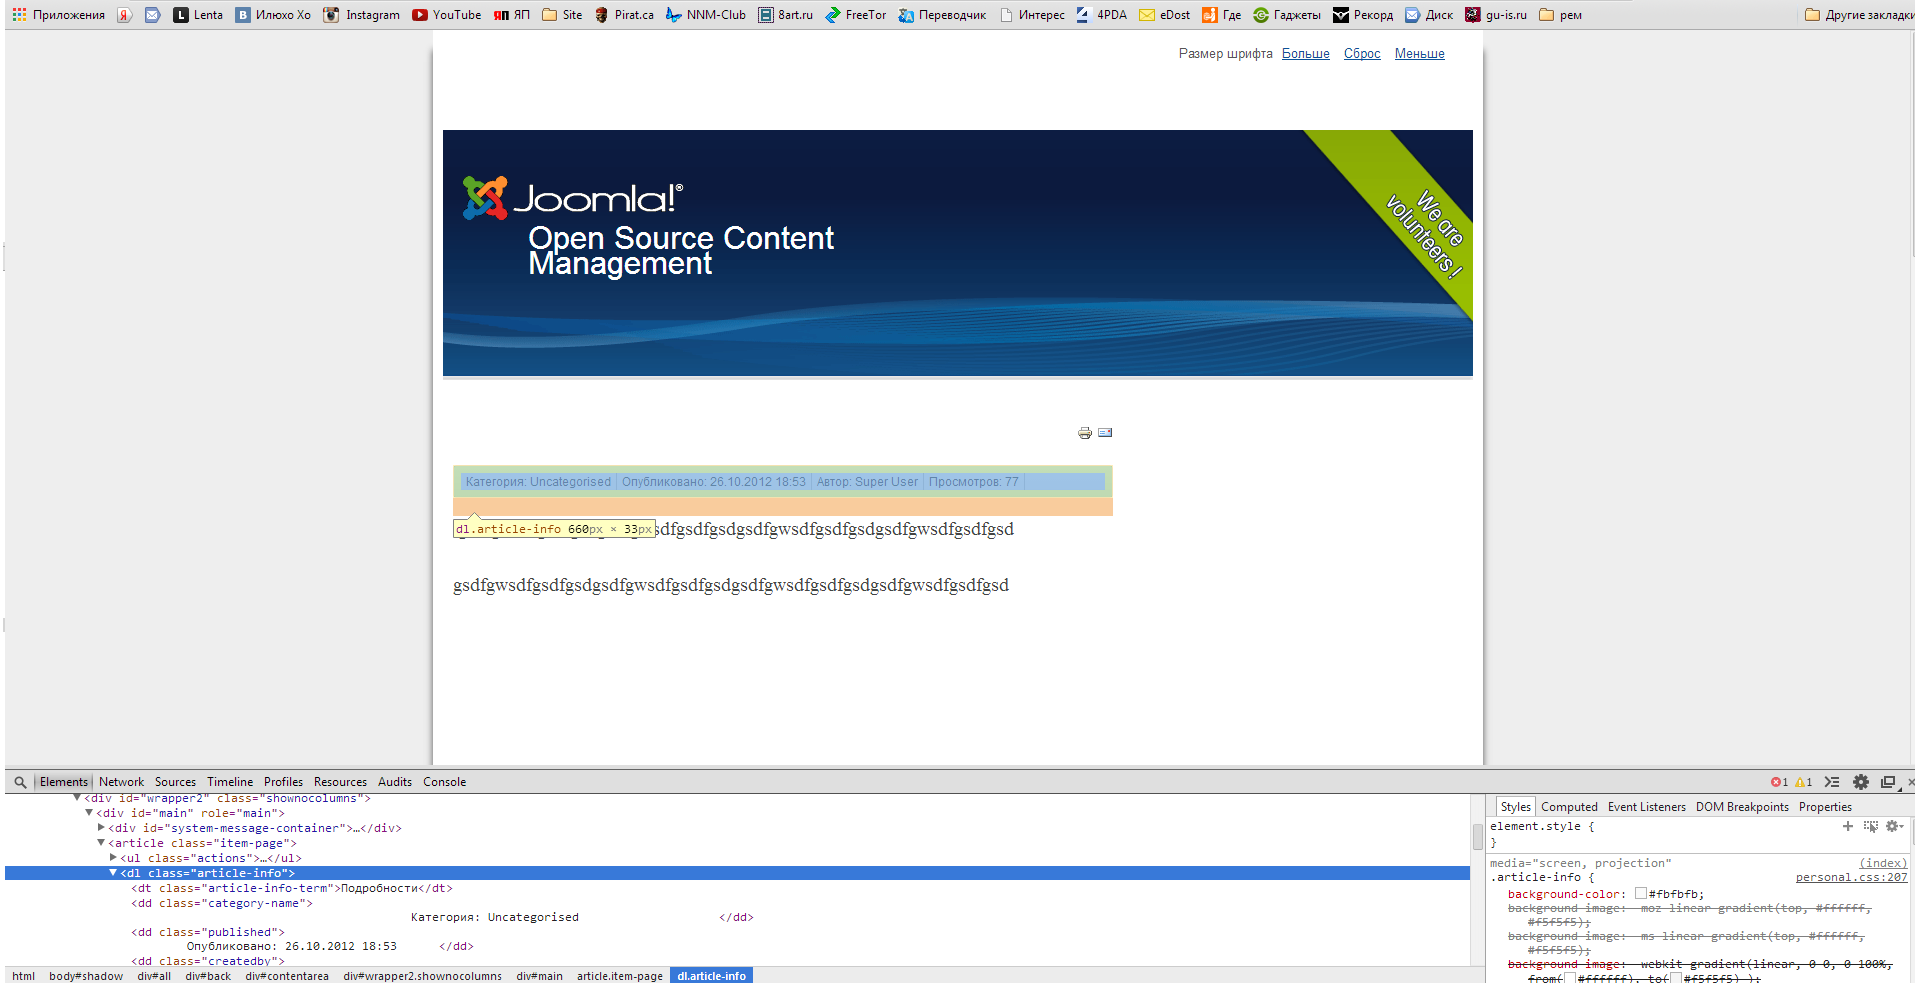The width and height of the screenshot is (1915, 983).
Task: Open the Приложения apps shortcut
Action: tap(59, 15)
